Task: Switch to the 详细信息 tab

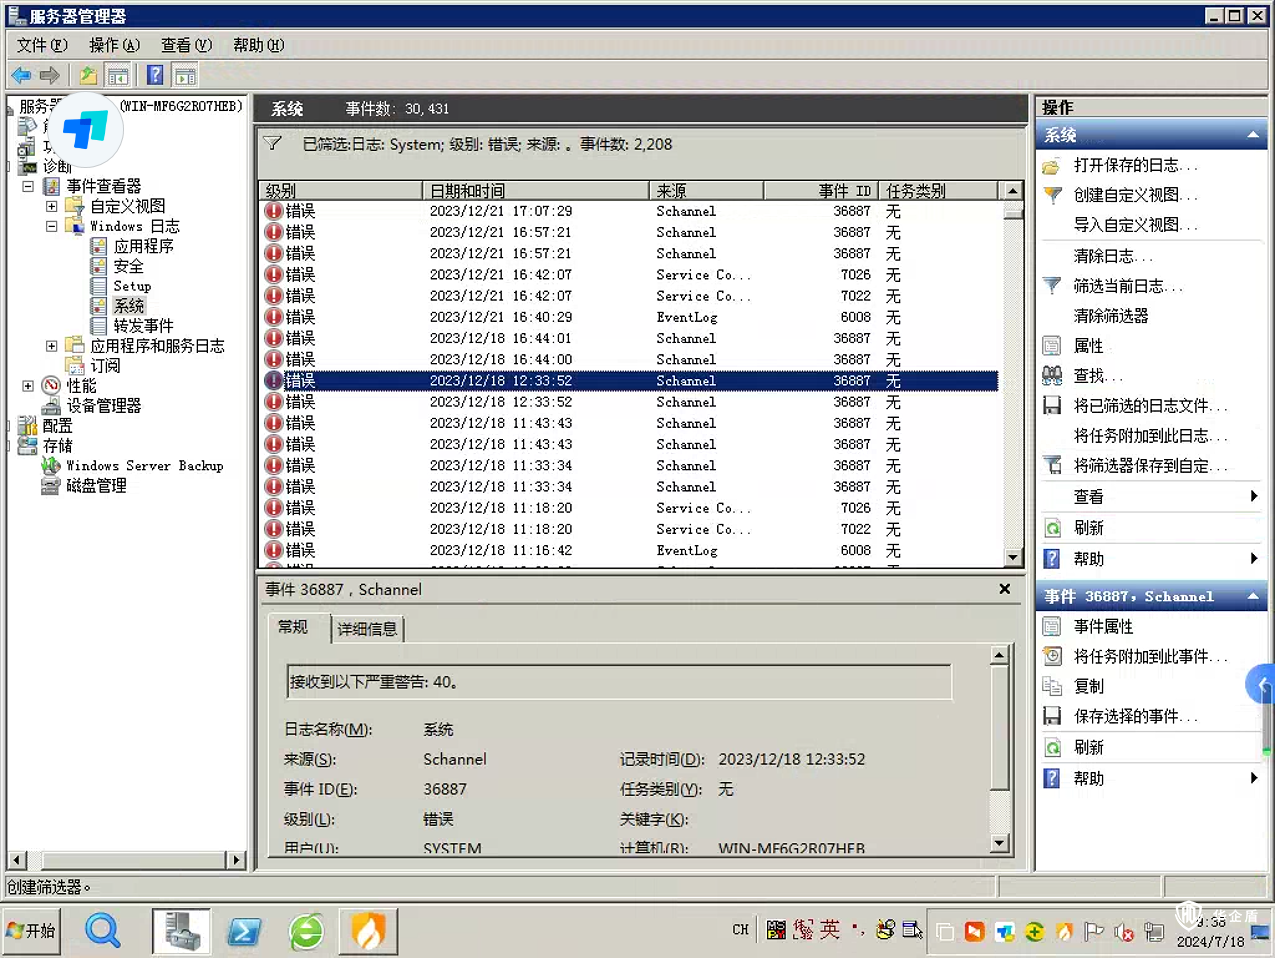Action: (367, 629)
